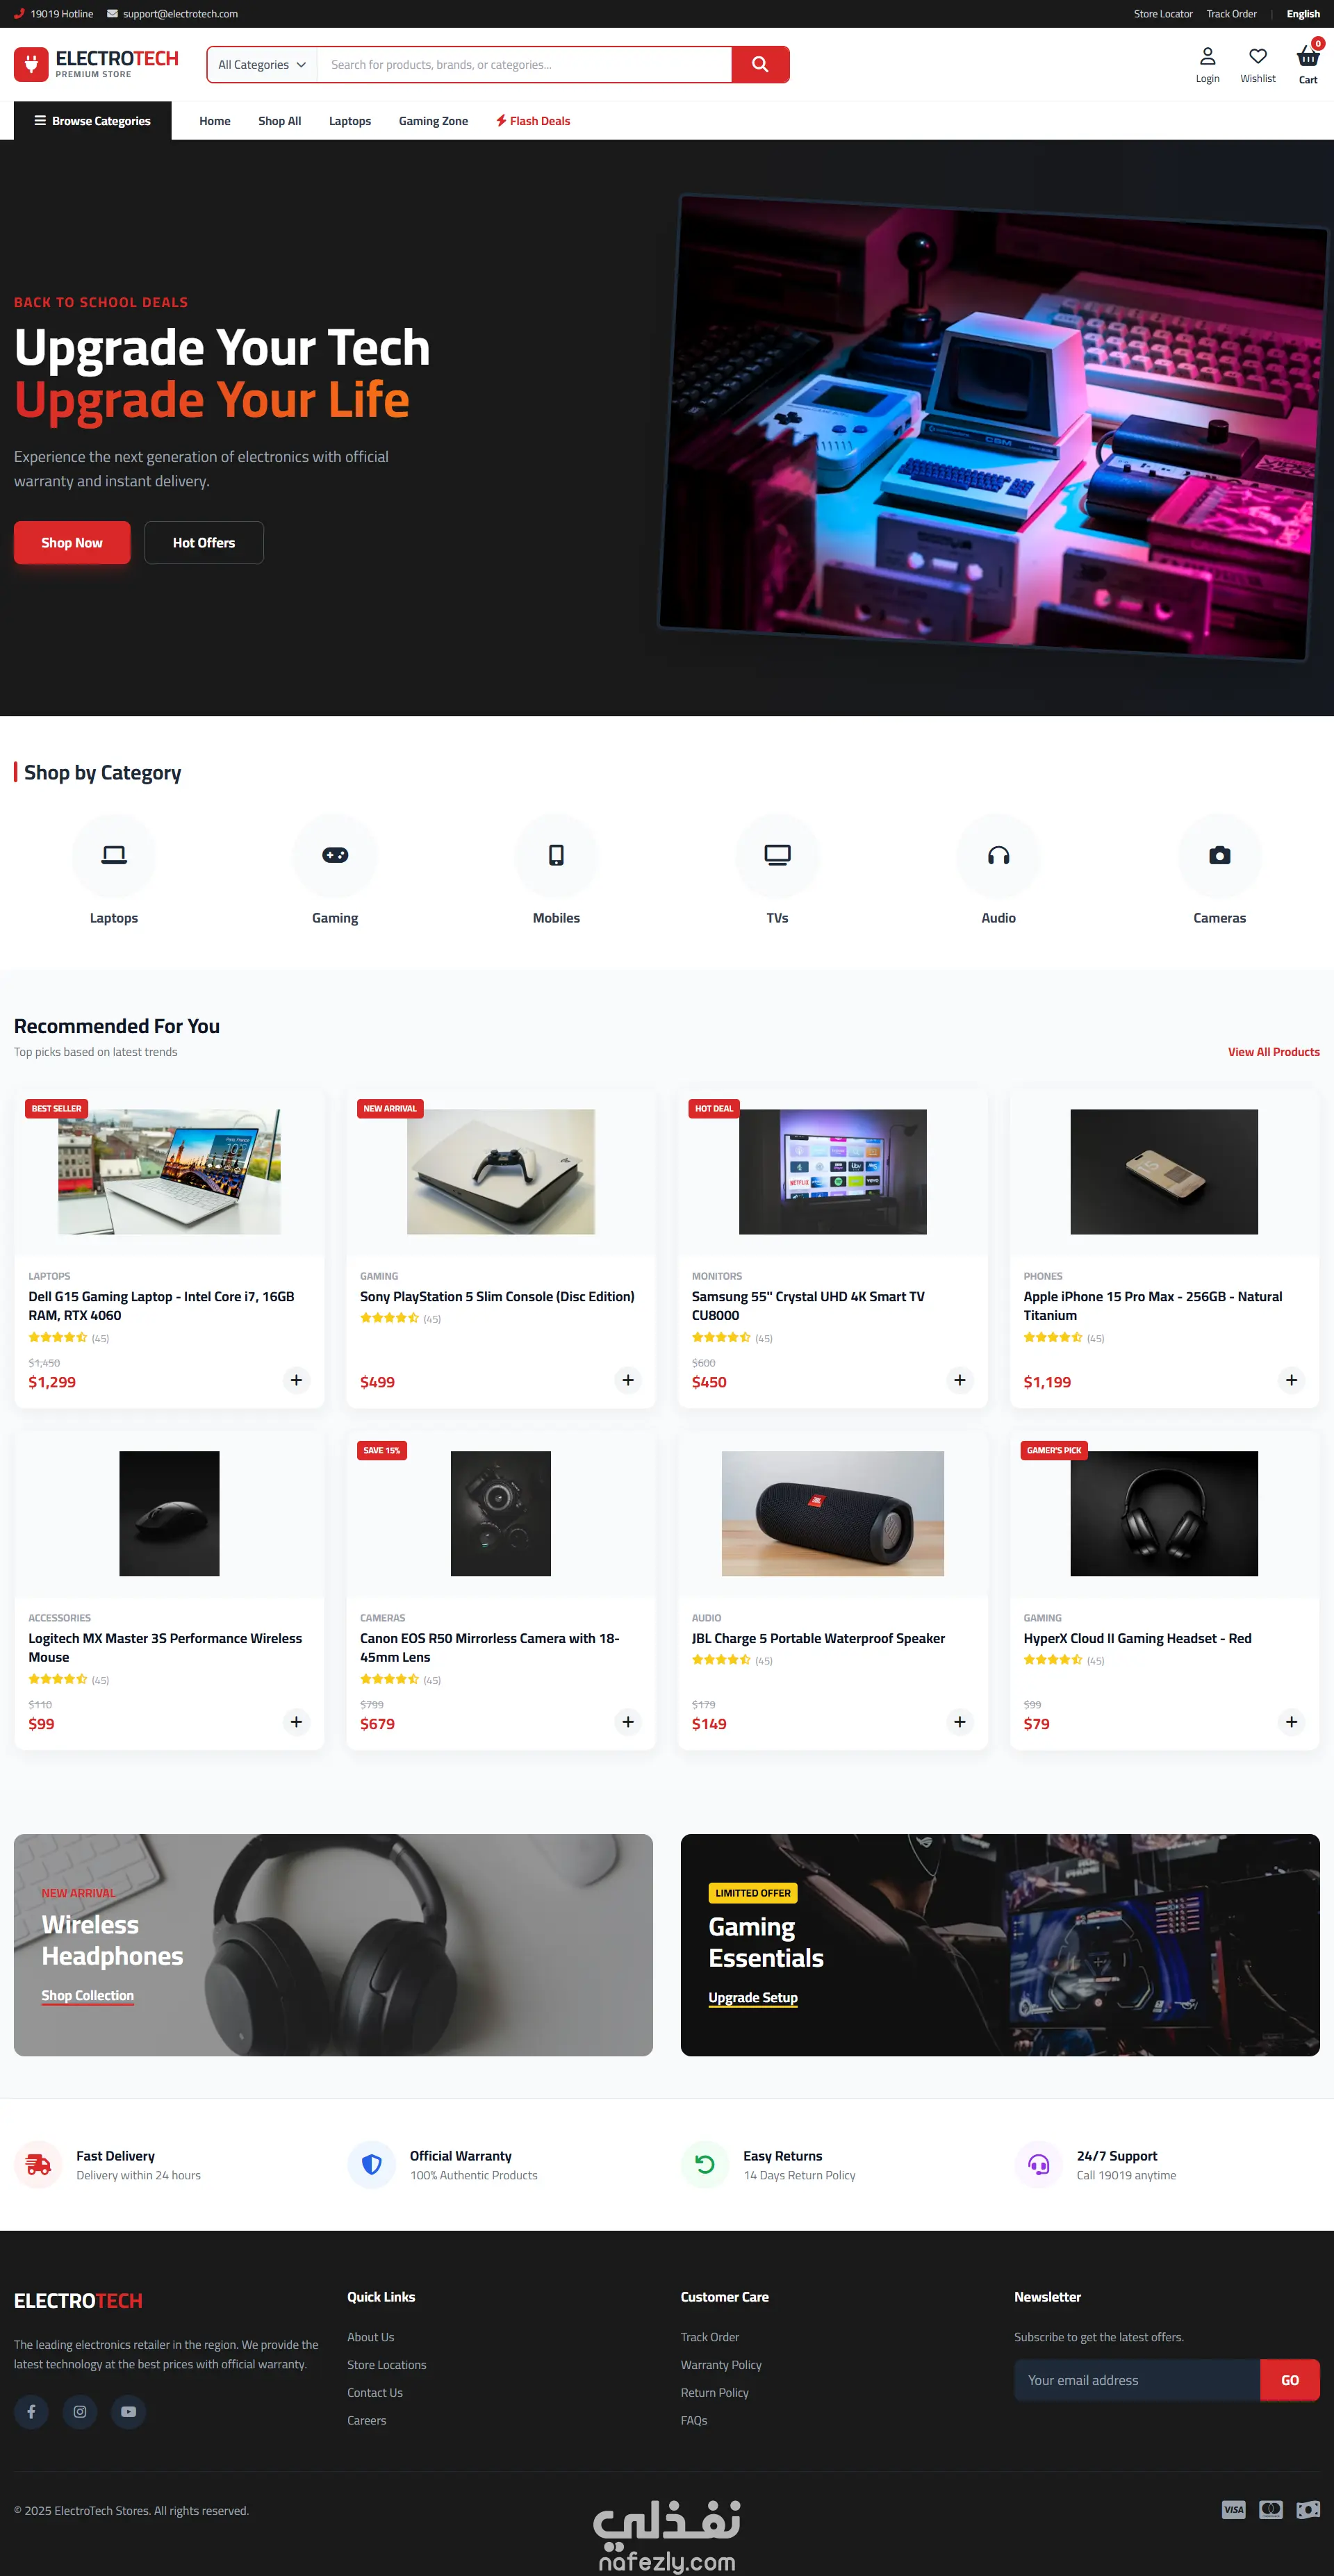Open the Dell G15 Gaming Laptop thumbnail

coord(169,1171)
